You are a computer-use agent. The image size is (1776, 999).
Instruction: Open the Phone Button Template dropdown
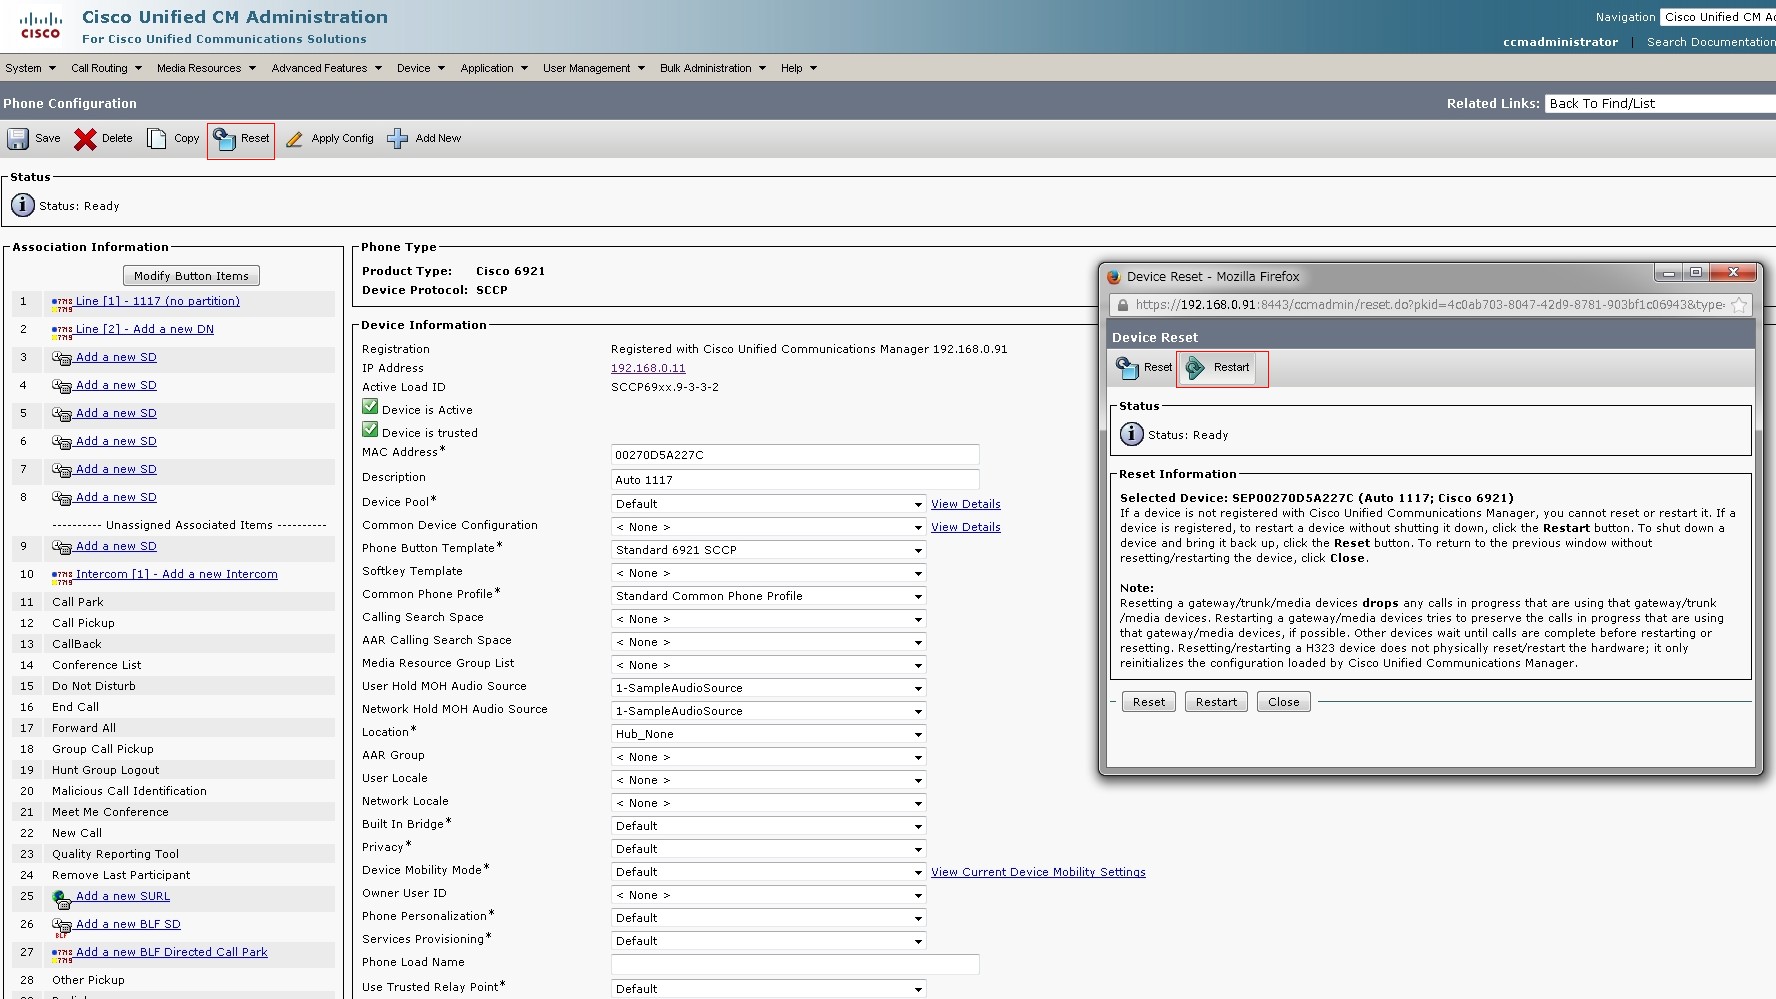tap(768, 550)
